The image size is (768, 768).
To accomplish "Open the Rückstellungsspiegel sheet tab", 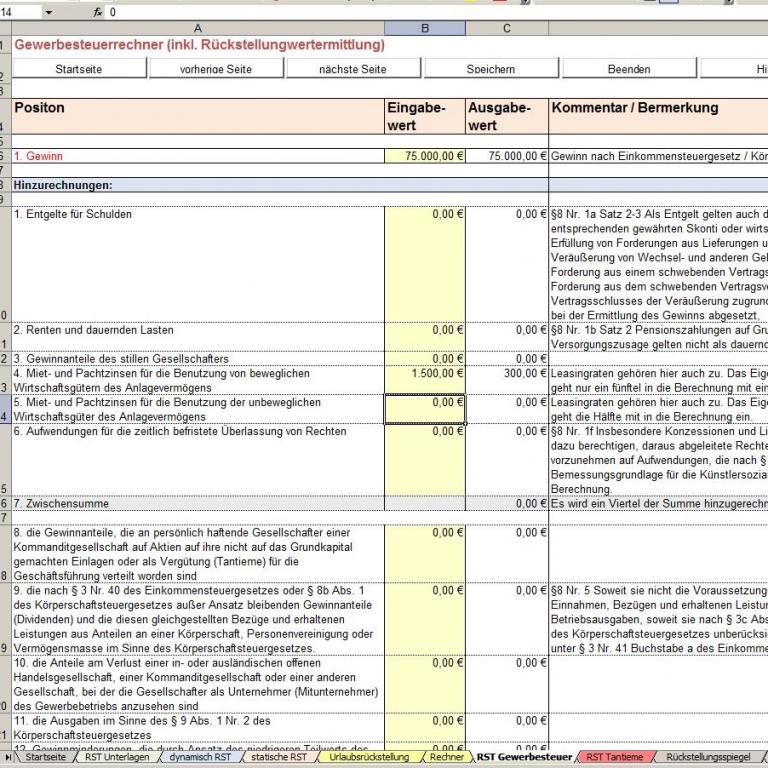I will point(707,758).
